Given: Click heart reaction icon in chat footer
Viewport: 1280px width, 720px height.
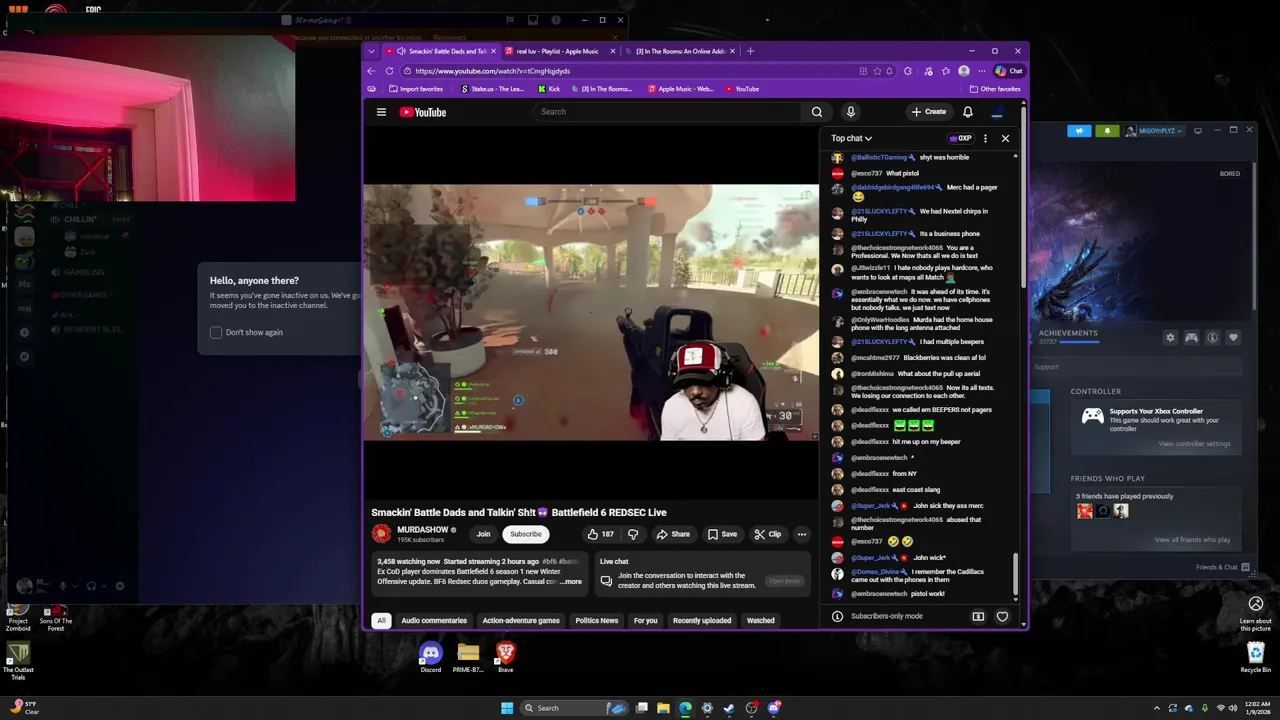Looking at the screenshot, I should (1002, 616).
